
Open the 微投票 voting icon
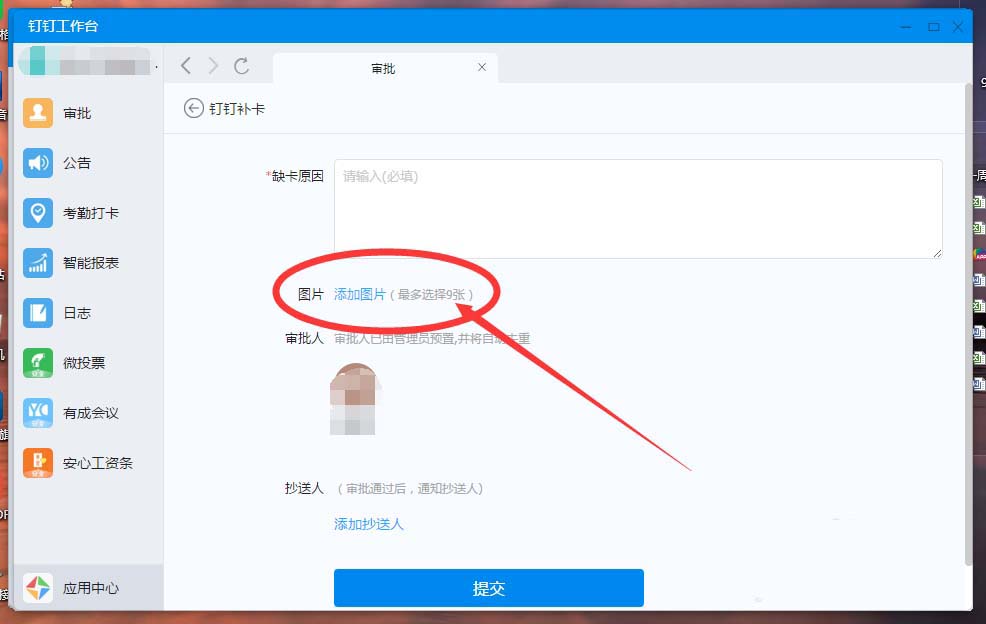pyautogui.click(x=38, y=363)
